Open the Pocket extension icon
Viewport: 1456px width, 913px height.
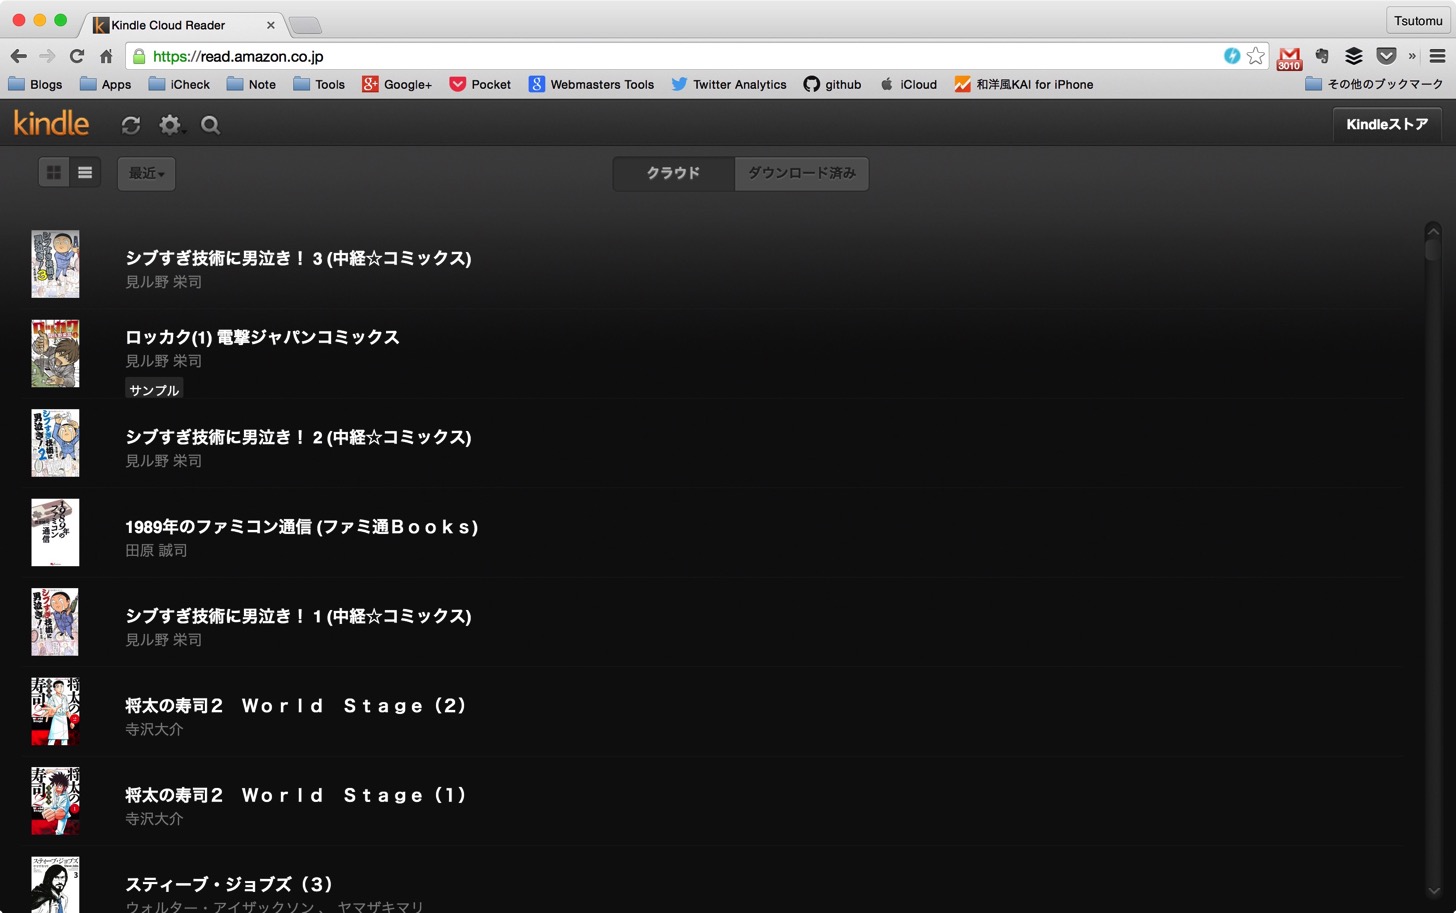coord(1386,56)
